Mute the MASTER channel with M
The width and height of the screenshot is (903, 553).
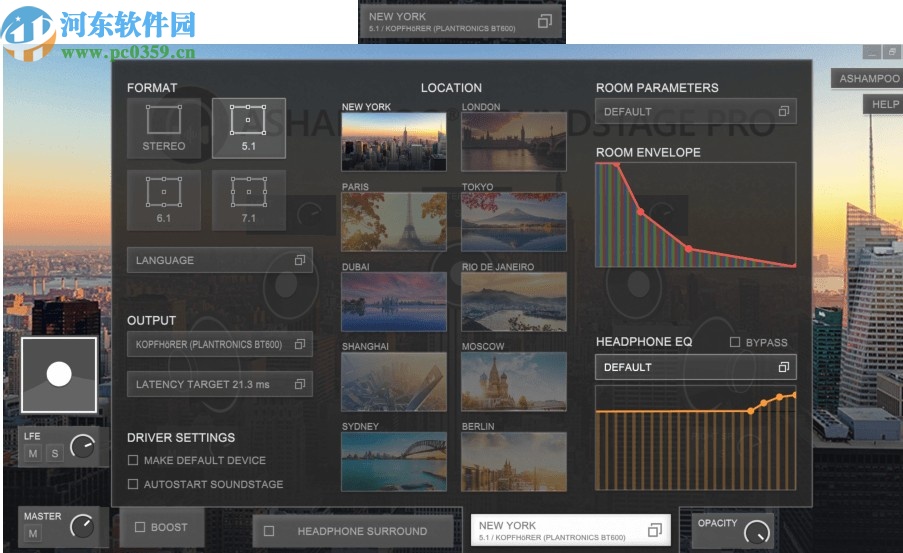[x=33, y=533]
